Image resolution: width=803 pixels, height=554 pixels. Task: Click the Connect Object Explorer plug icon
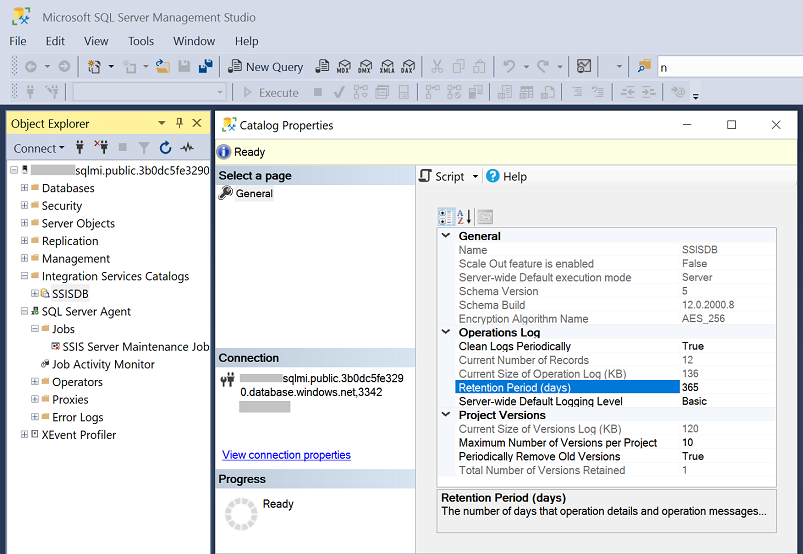coord(80,148)
